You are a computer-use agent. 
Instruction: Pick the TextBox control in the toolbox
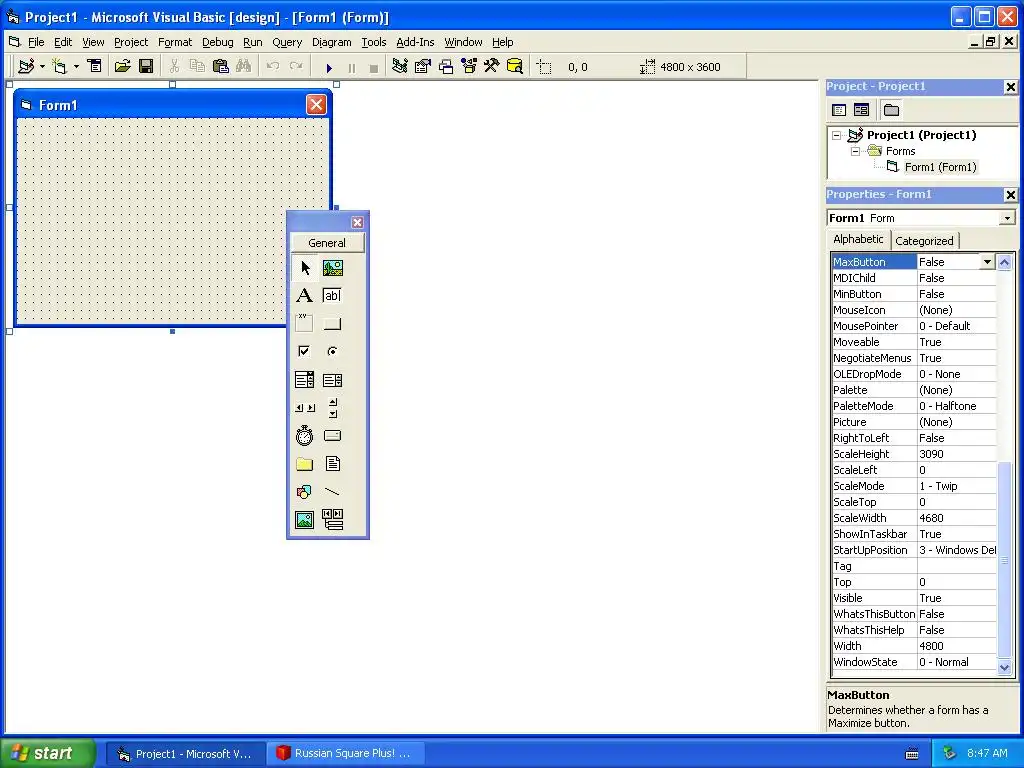332,296
